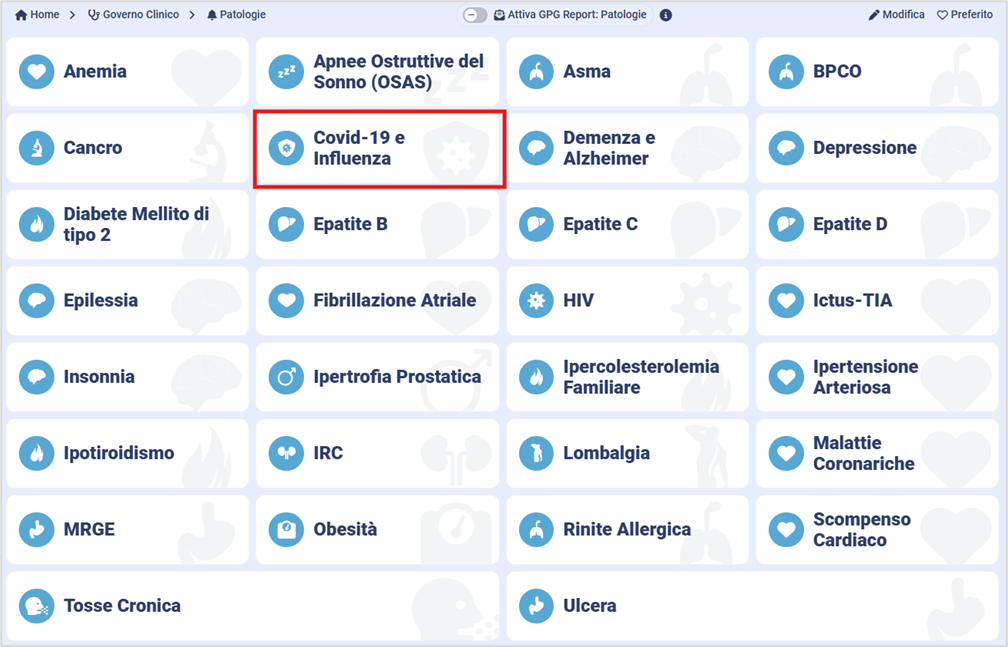The height and width of the screenshot is (647, 1008).
Task: Click the Cancro microscope icon
Action: [37, 148]
